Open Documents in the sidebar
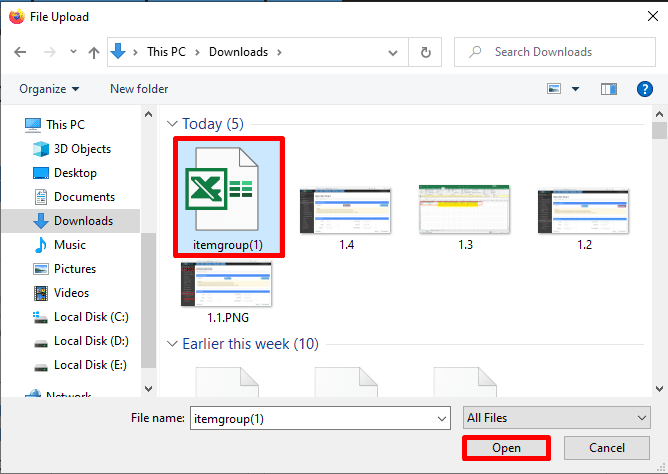The width and height of the screenshot is (668, 474). (x=84, y=197)
